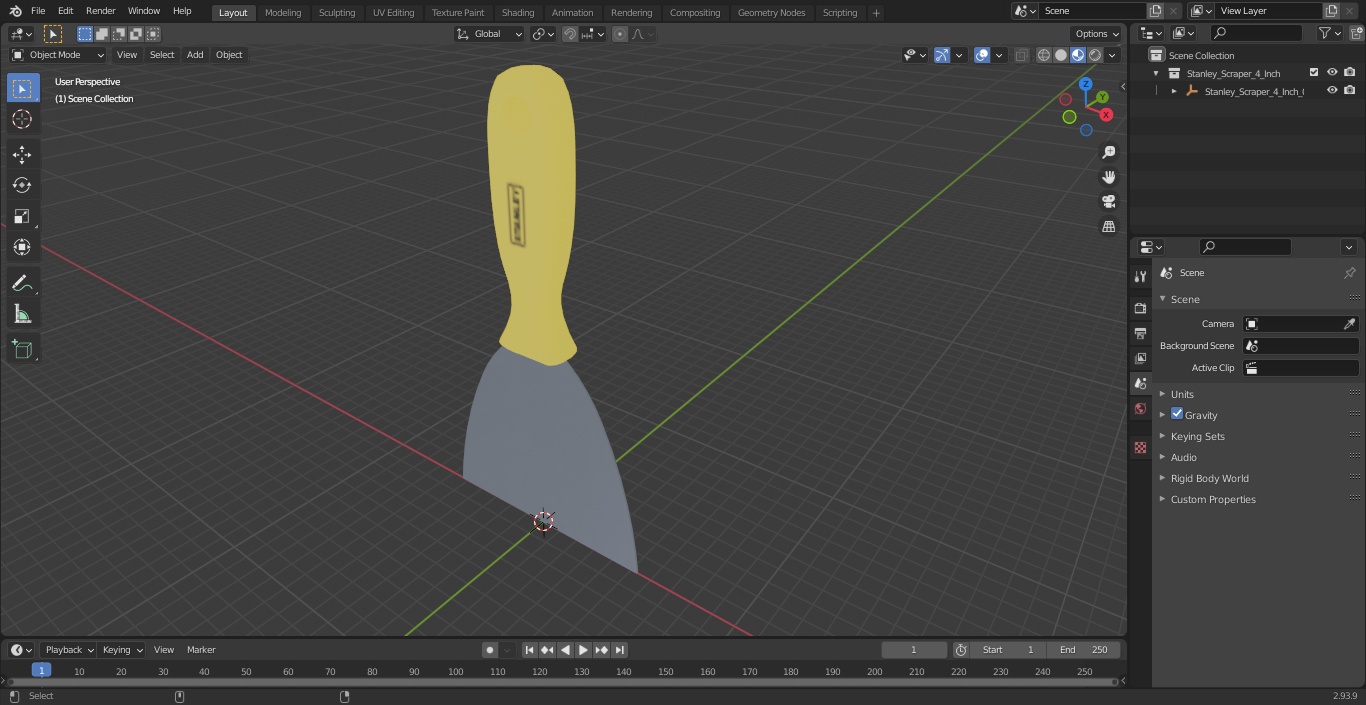
Task: Play the animation forward
Action: [583, 650]
